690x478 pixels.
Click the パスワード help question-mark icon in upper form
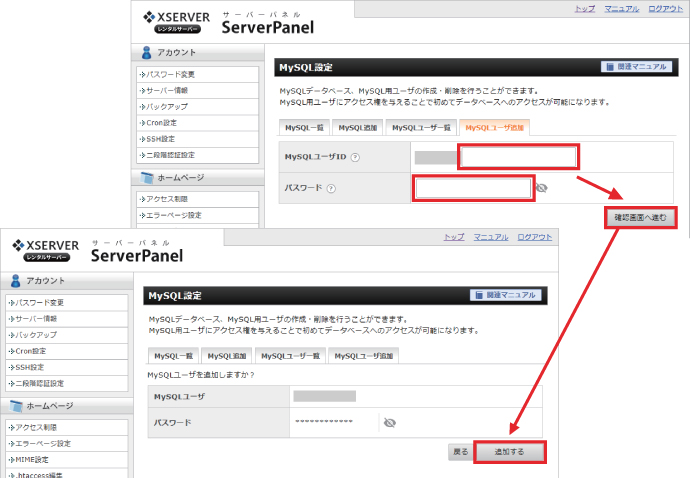330,187
